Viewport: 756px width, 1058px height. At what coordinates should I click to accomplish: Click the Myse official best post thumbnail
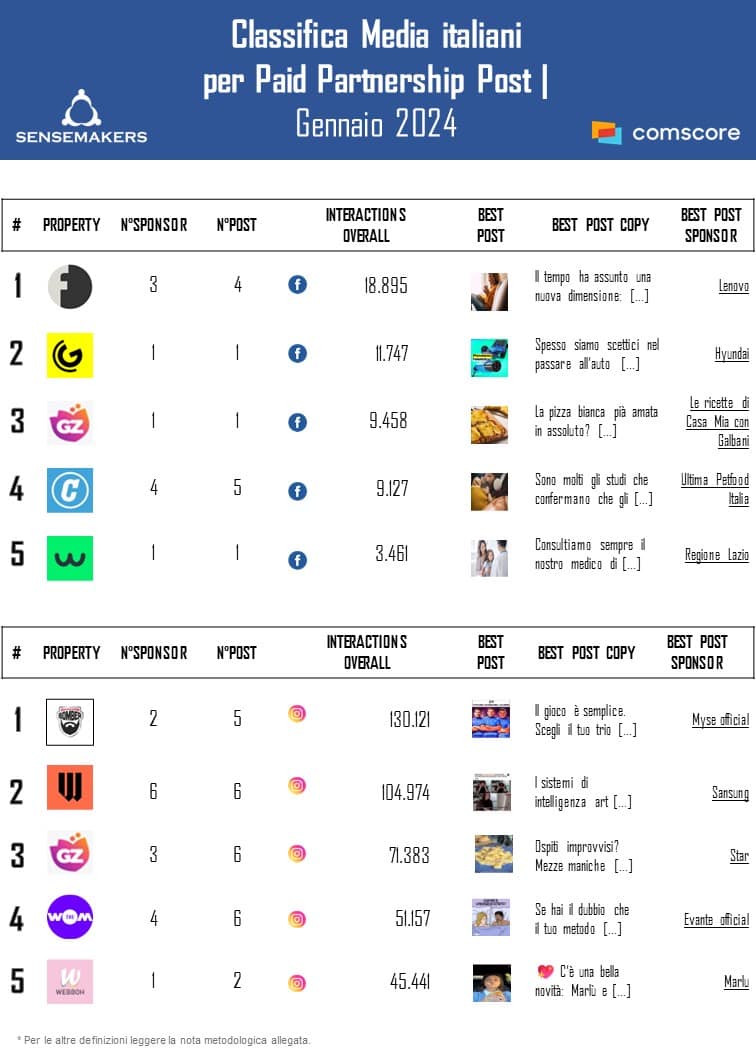[x=491, y=720]
